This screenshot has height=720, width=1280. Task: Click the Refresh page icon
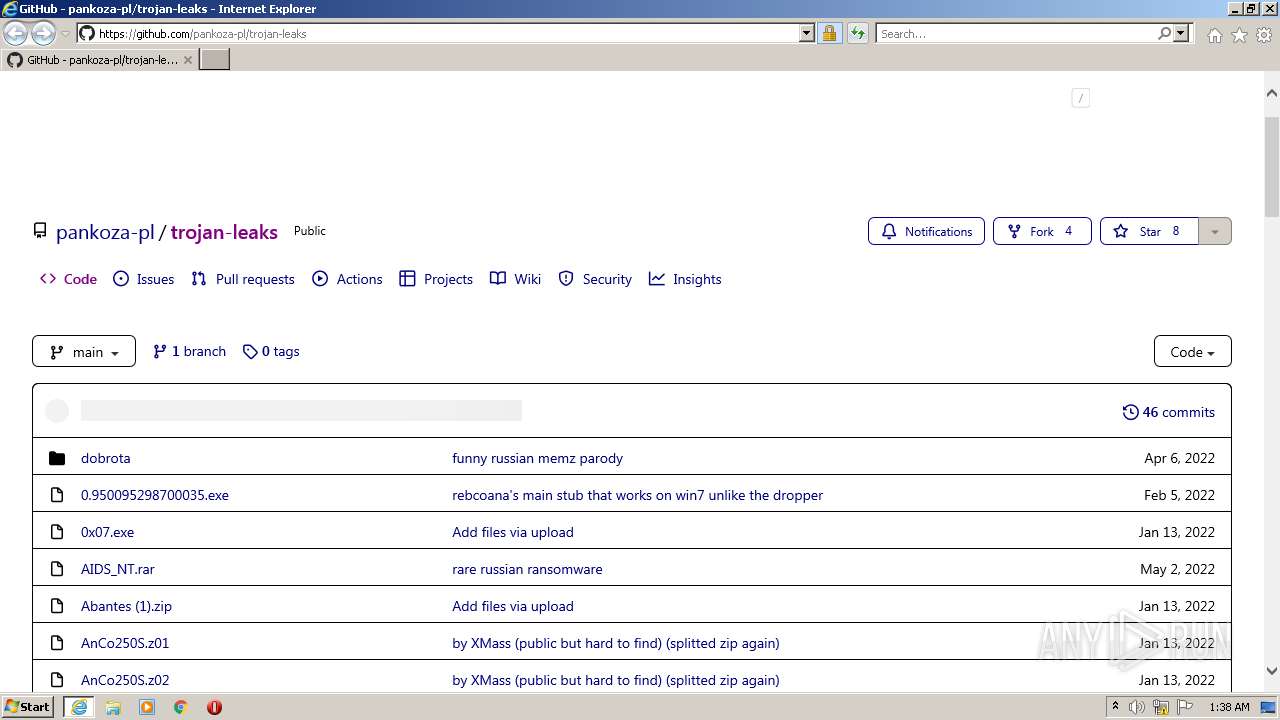click(857, 33)
